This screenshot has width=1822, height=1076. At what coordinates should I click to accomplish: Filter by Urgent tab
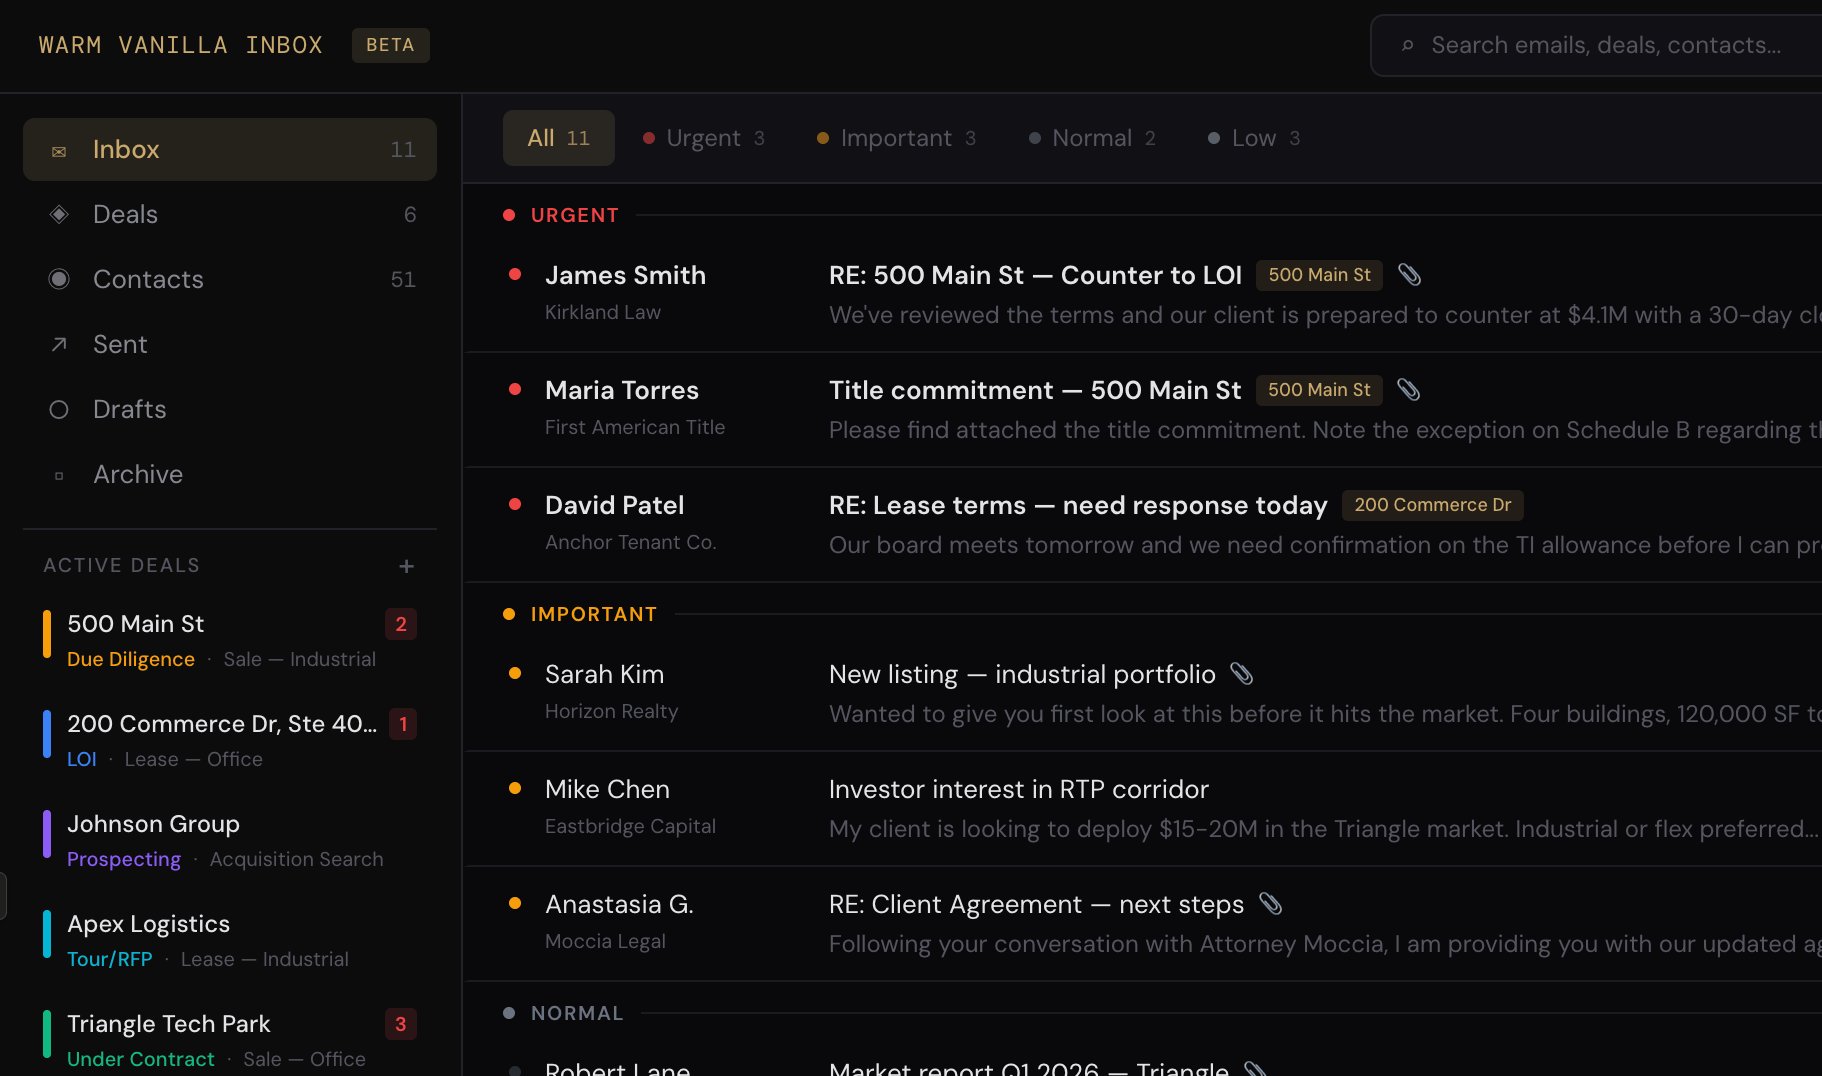tap(704, 138)
